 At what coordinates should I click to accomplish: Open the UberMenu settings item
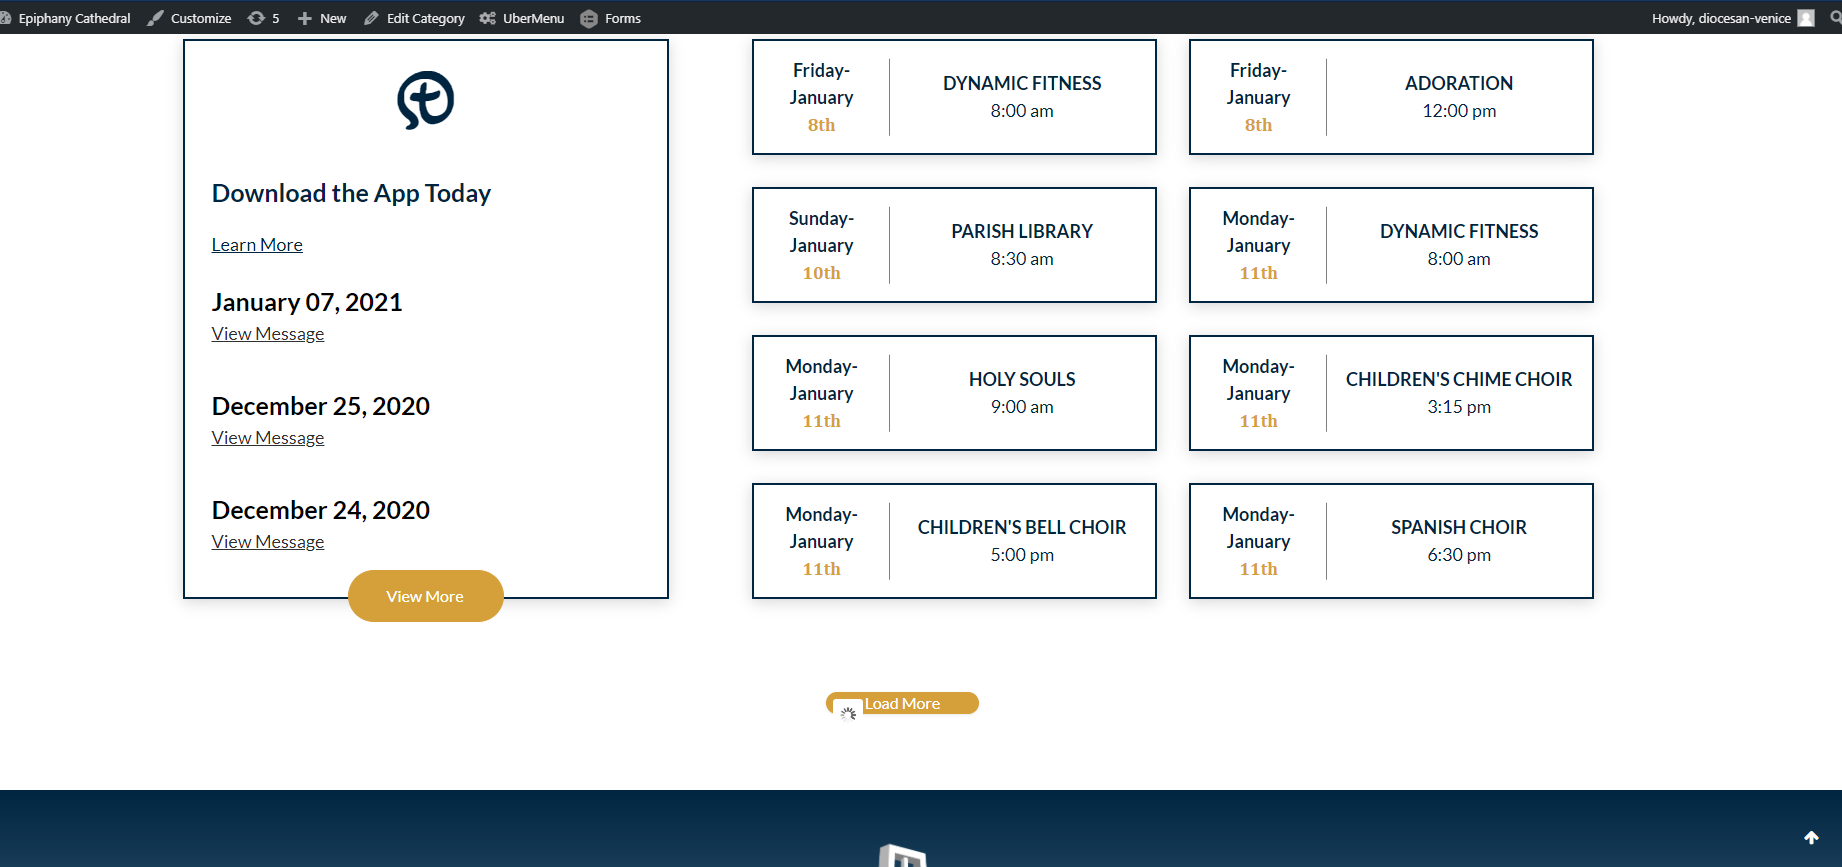point(522,18)
